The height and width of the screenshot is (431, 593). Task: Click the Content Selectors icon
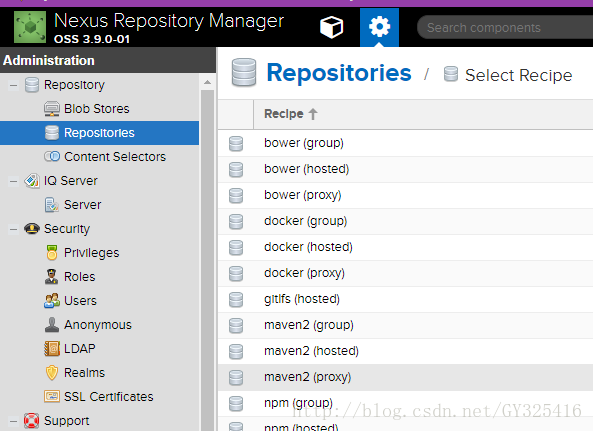tap(52, 156)
